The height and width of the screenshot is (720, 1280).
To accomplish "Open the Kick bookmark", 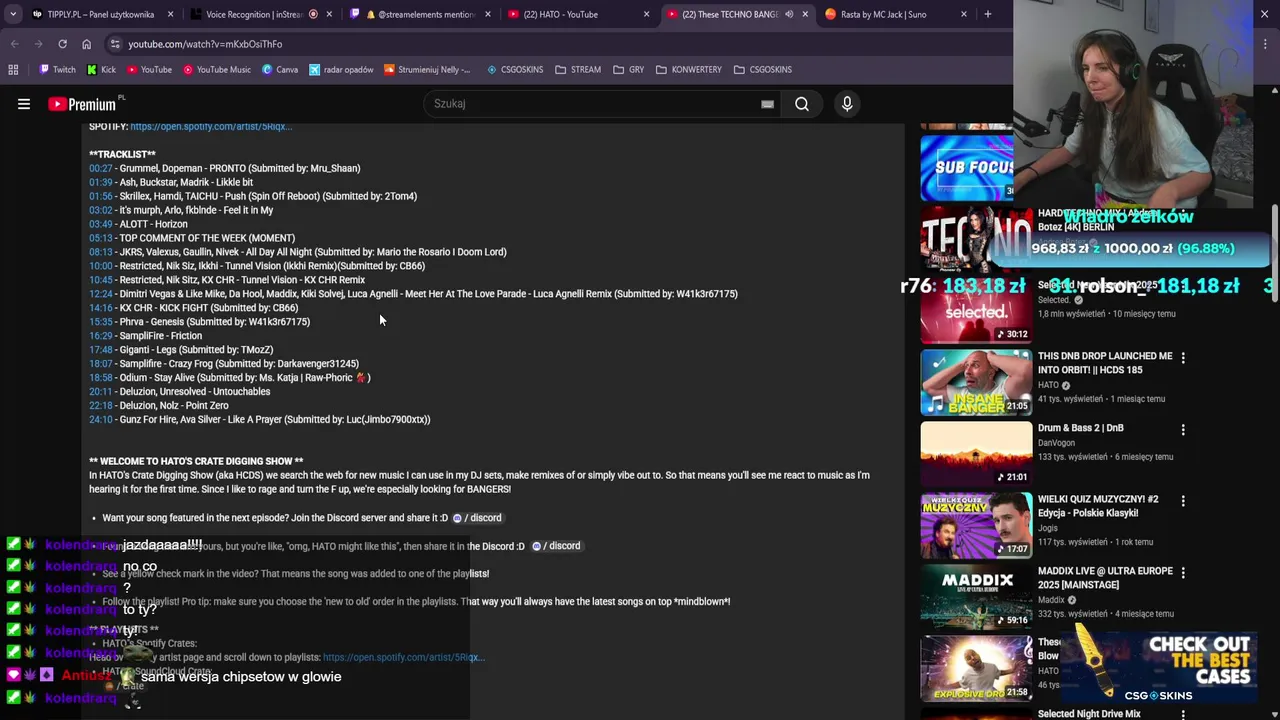I will click(x=101, y=70).
